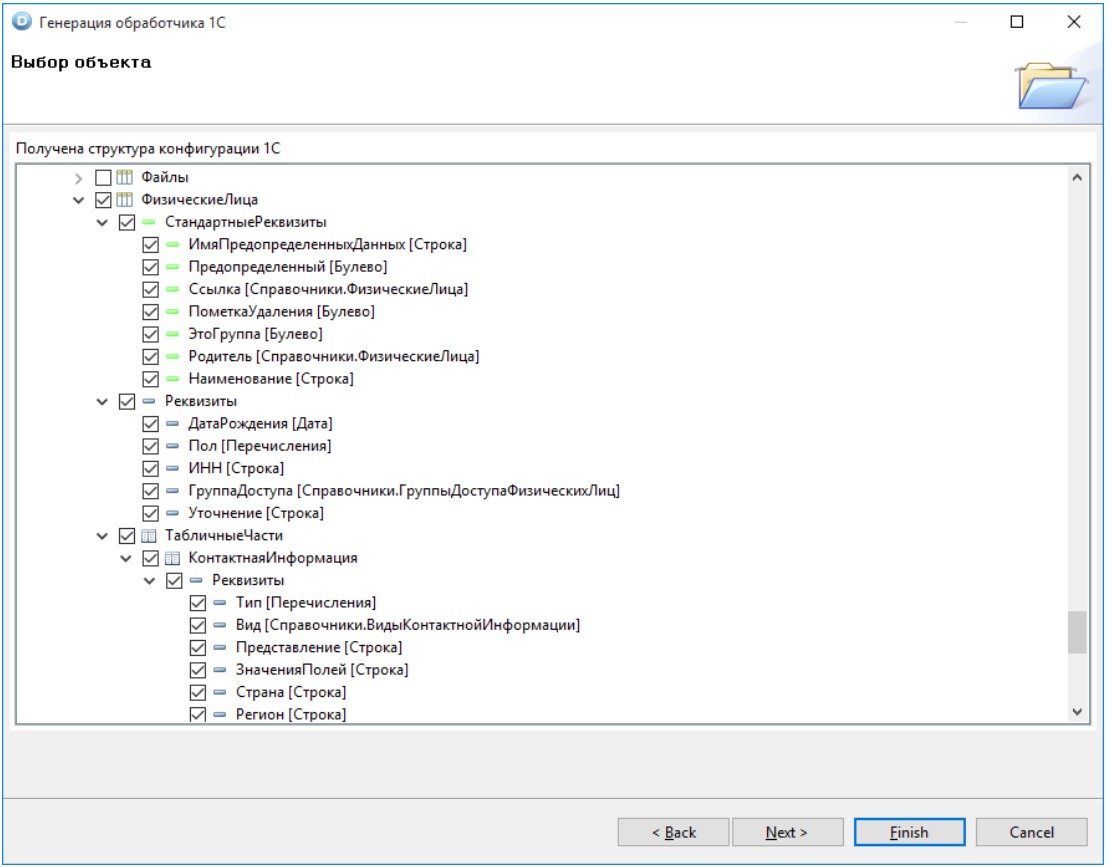Screen dimensions: 1110x867
Task: Maximize the wizard window
Action: click(1017, 22)
